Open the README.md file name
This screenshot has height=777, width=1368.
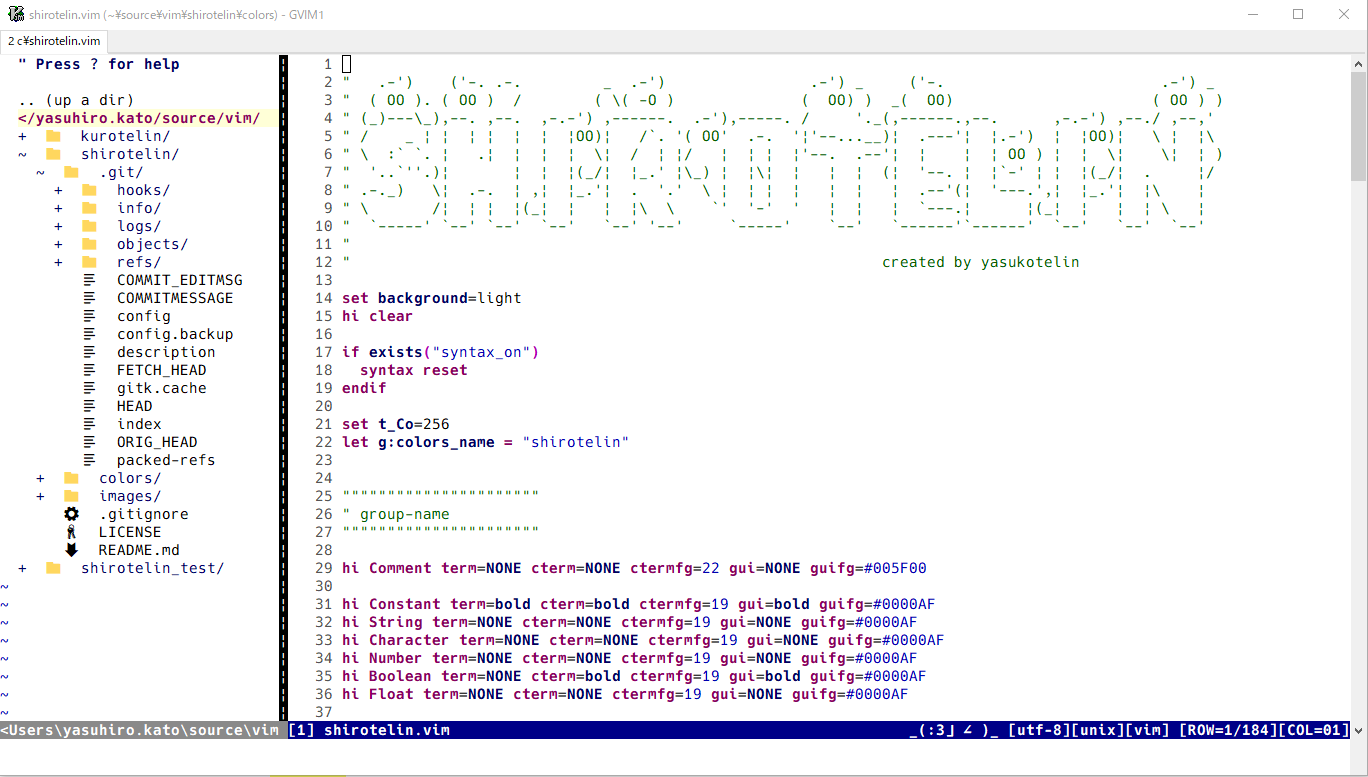pyautogui.click(x=139, y=550)
